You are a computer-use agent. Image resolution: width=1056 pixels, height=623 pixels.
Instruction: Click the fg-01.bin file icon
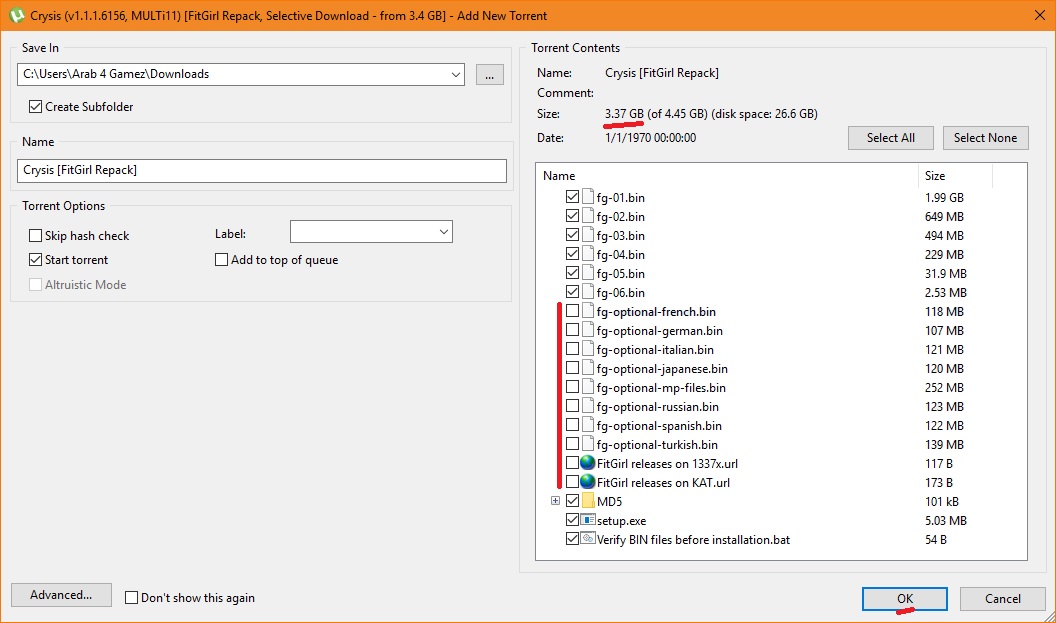point(587,197)
